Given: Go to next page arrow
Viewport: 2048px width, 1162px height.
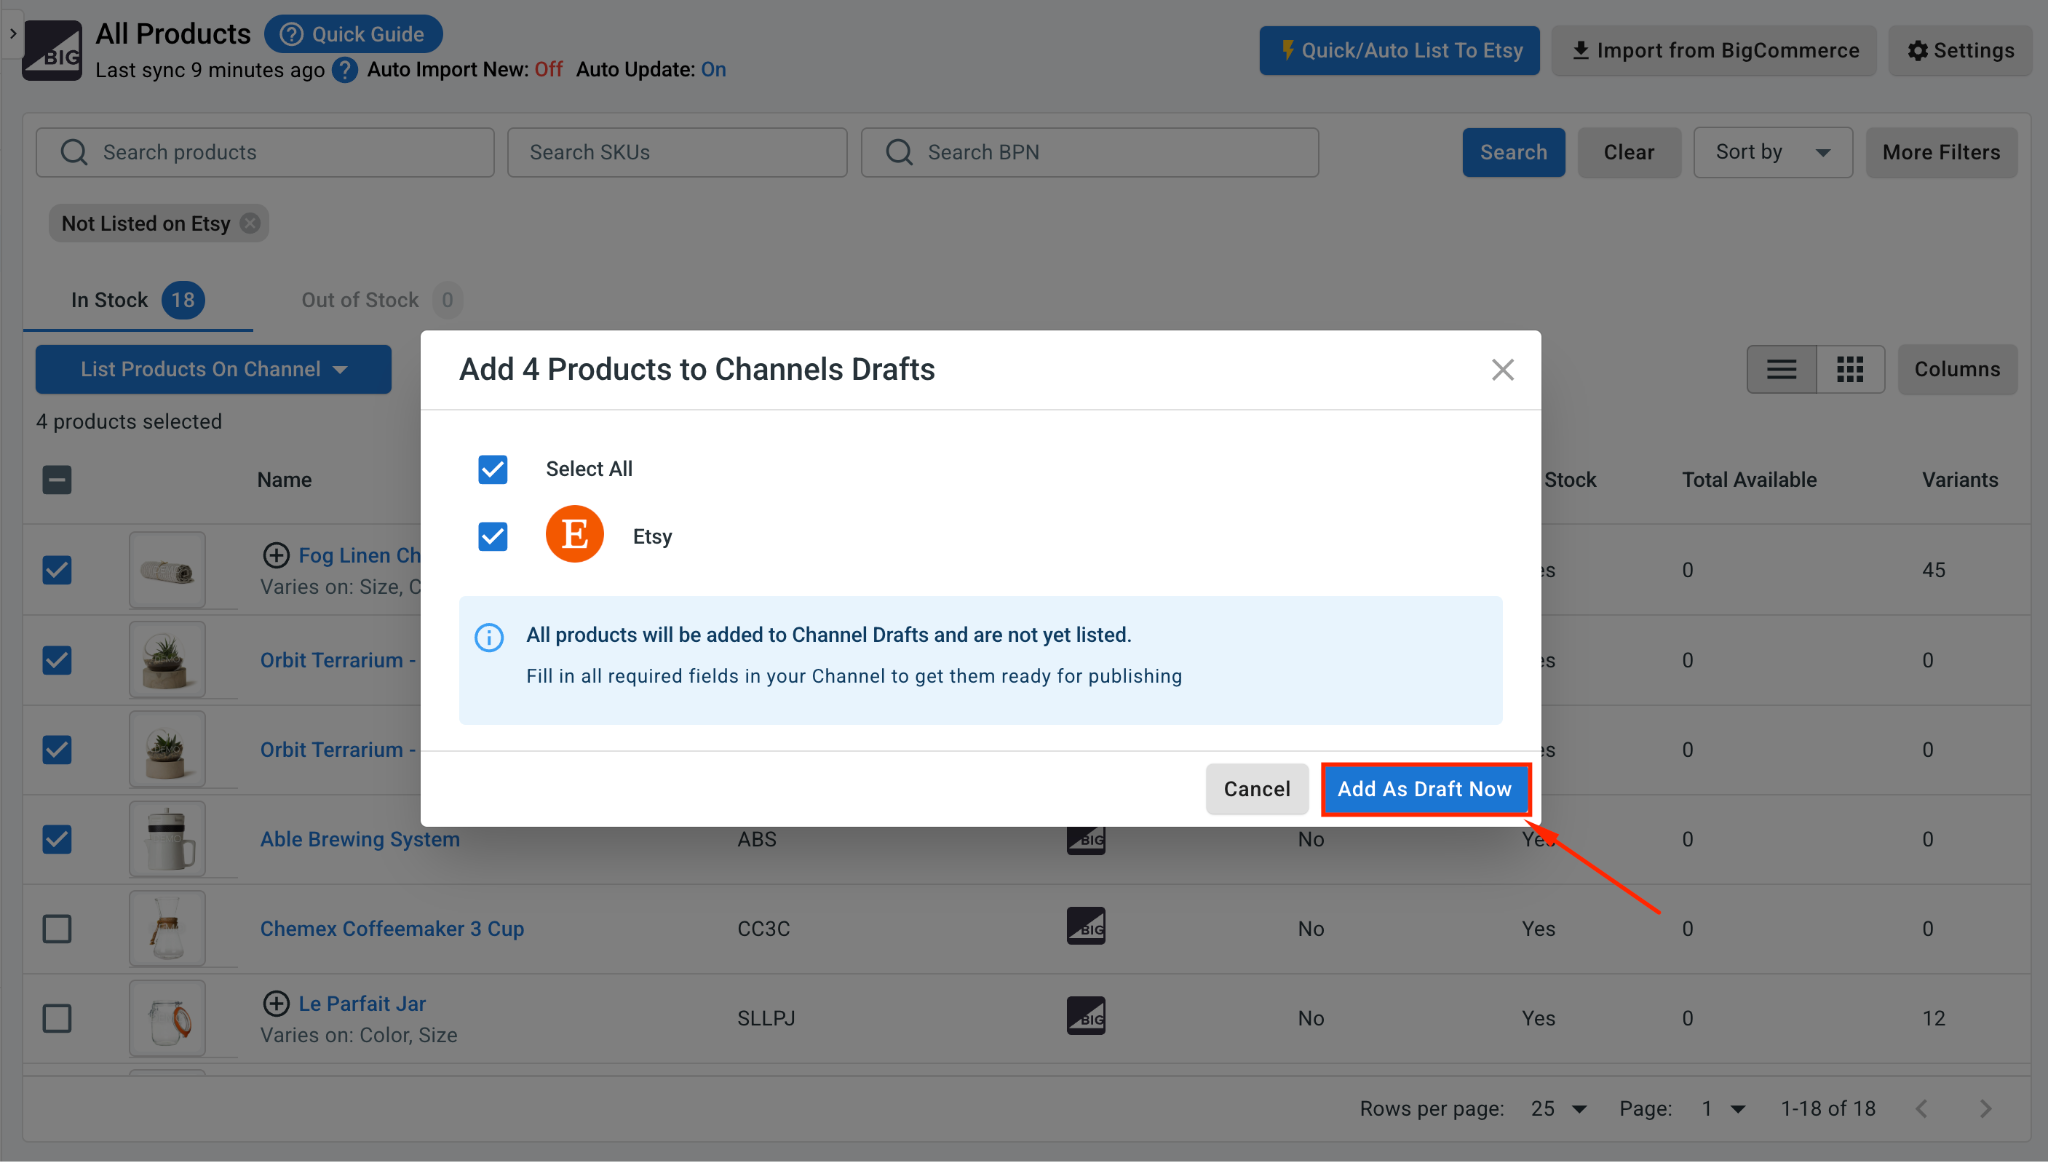Looking at the screenshot, I should [1986, 1108].
